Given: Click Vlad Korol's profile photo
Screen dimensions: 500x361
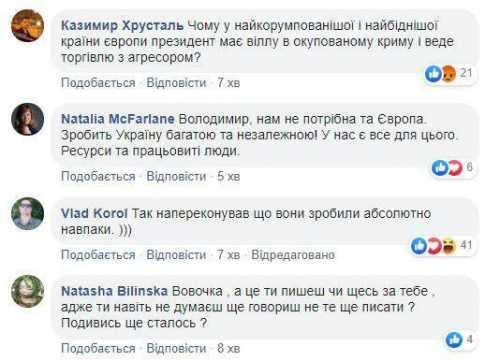Looking at the screenshot, I should click(28, 214).
